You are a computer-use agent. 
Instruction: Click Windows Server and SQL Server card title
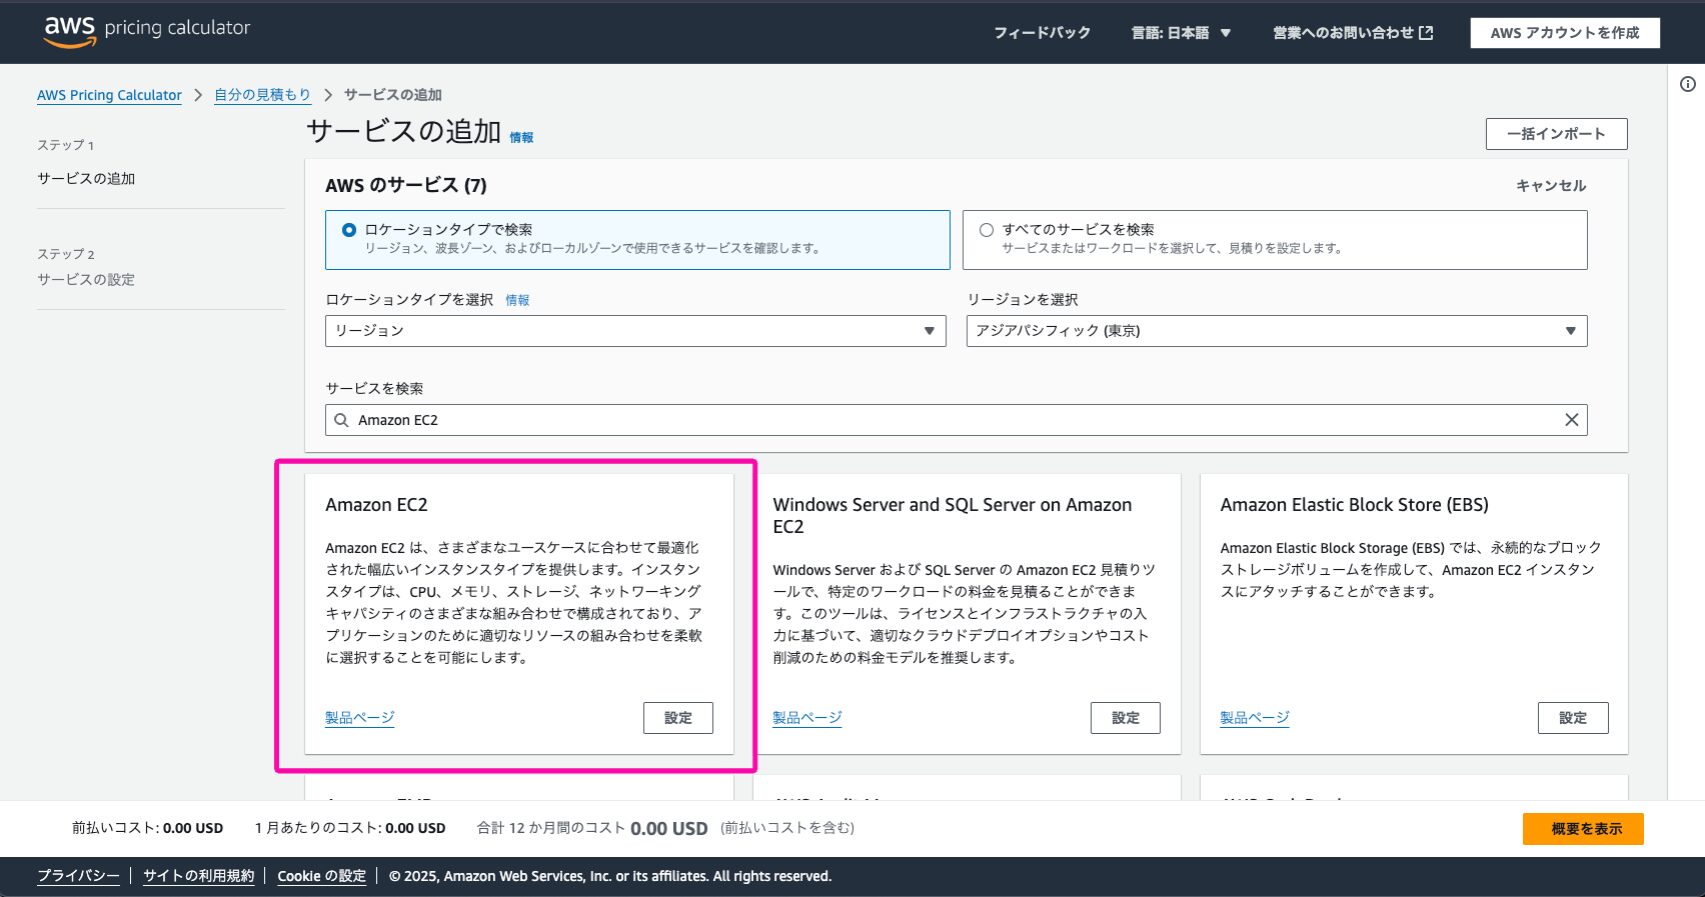[952, 516]
